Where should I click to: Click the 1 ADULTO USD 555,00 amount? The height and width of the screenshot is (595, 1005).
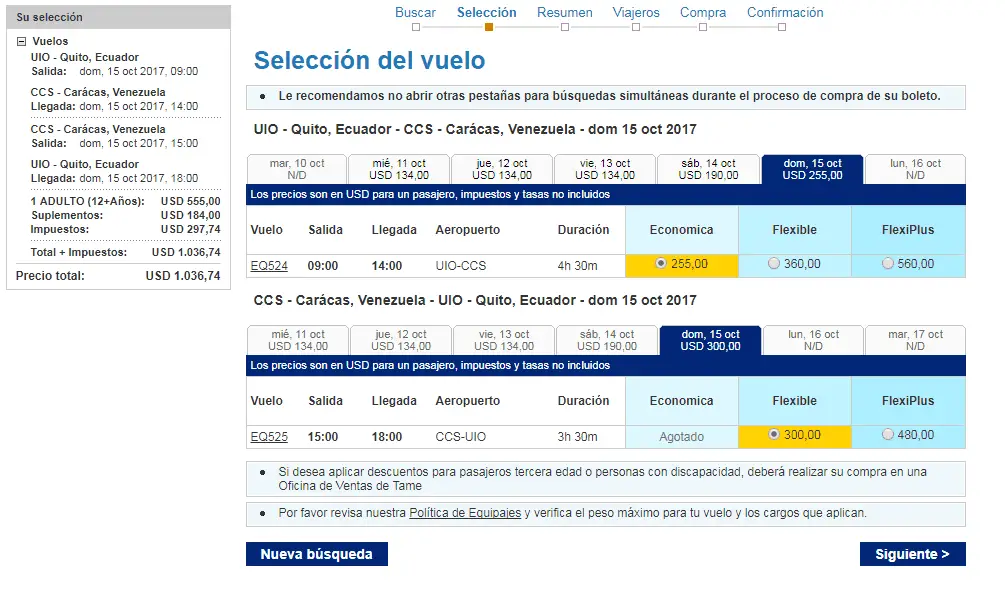pos(190,201)
